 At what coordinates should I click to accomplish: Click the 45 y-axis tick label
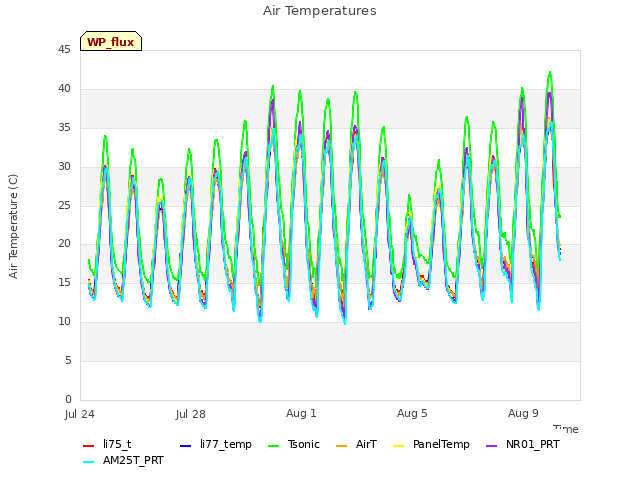click(64, 49)
